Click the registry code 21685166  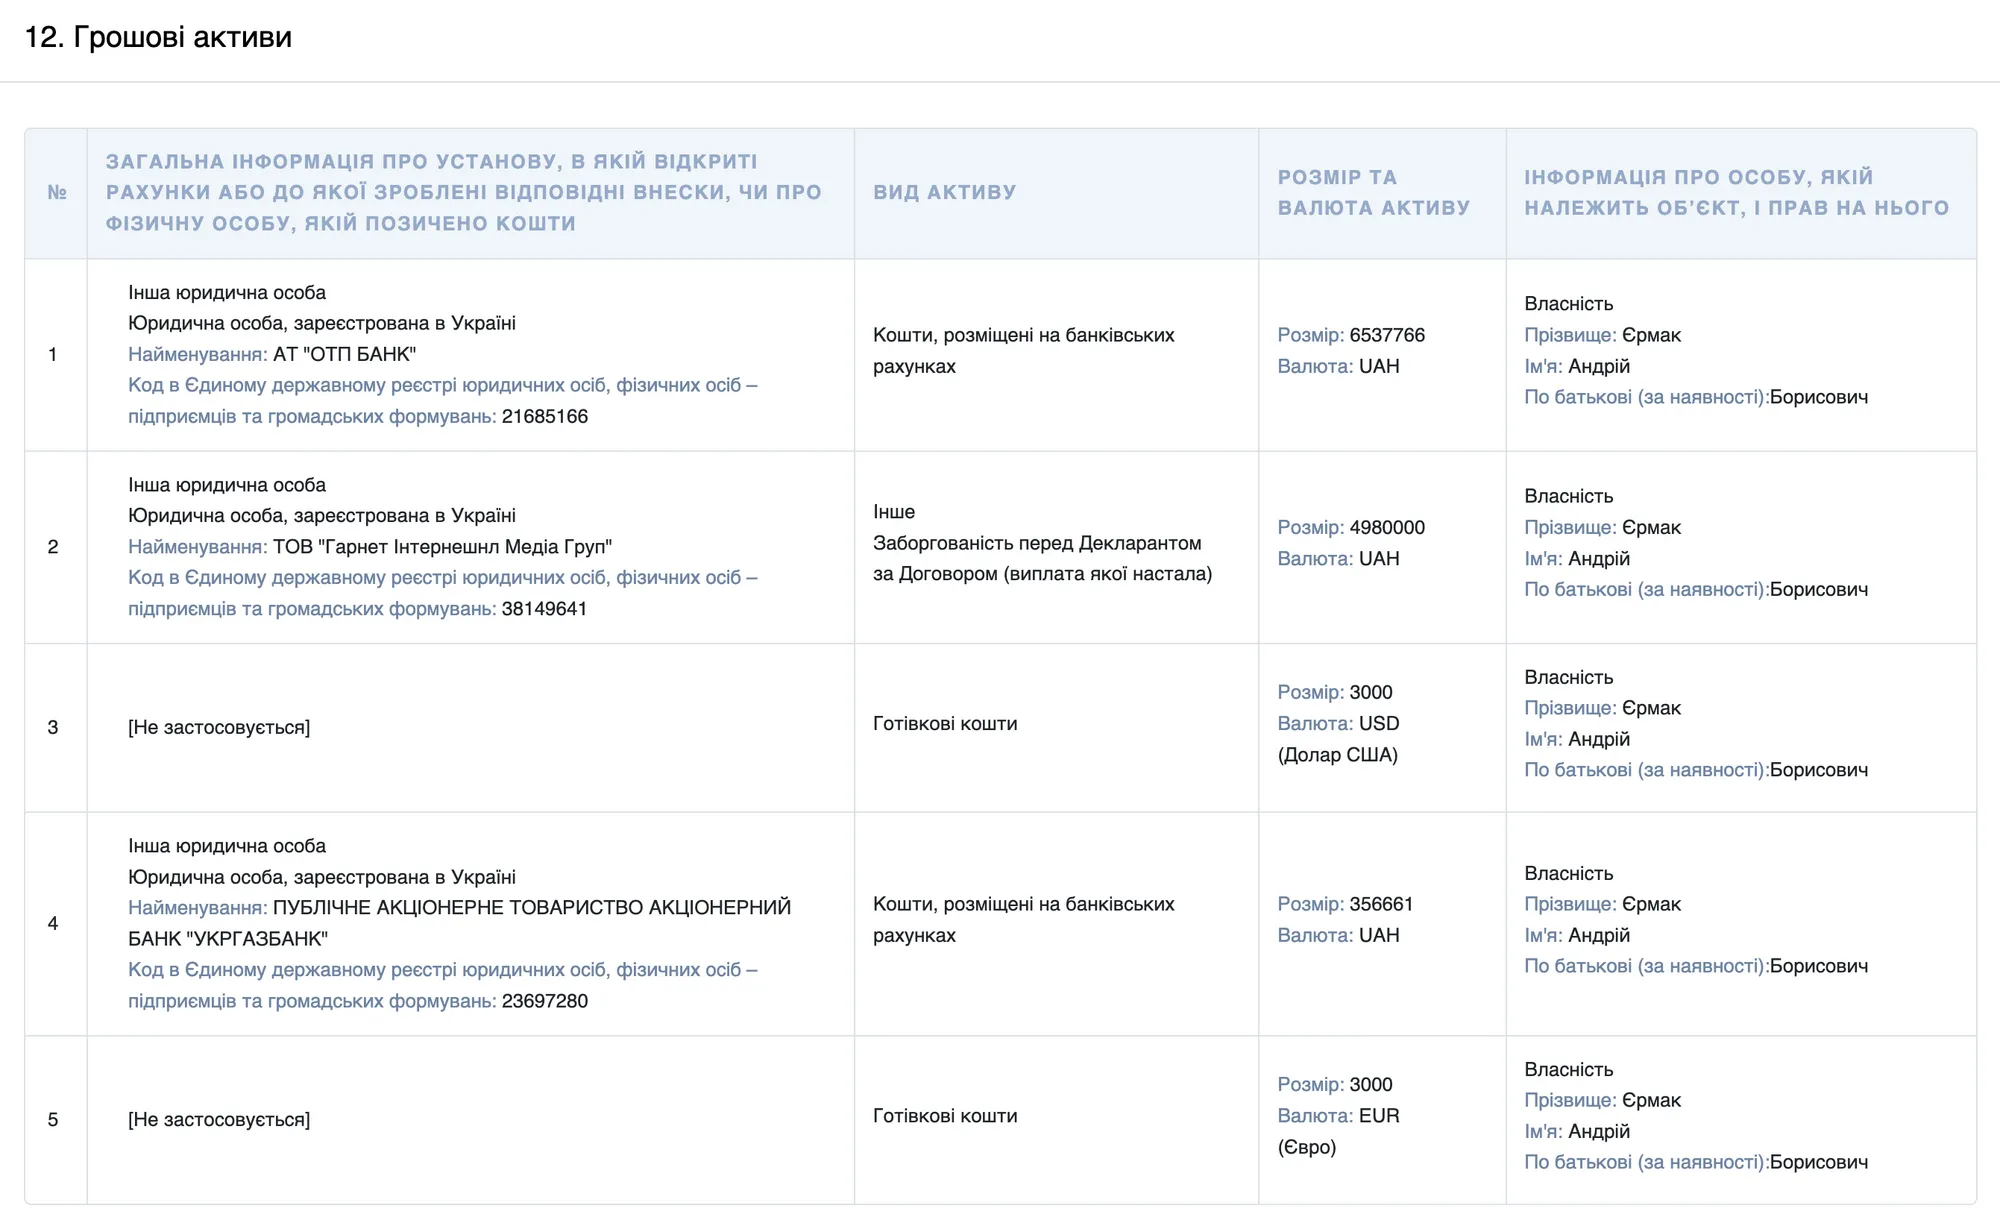click(x=544, y=416)
